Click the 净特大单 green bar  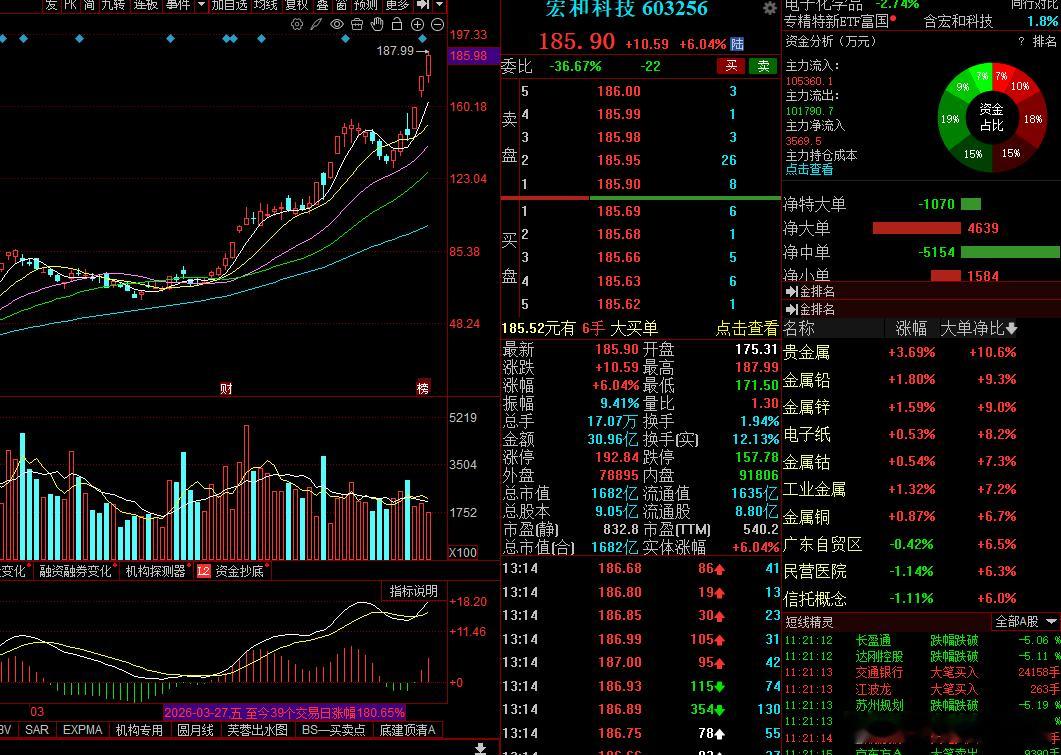click(970, 204)
